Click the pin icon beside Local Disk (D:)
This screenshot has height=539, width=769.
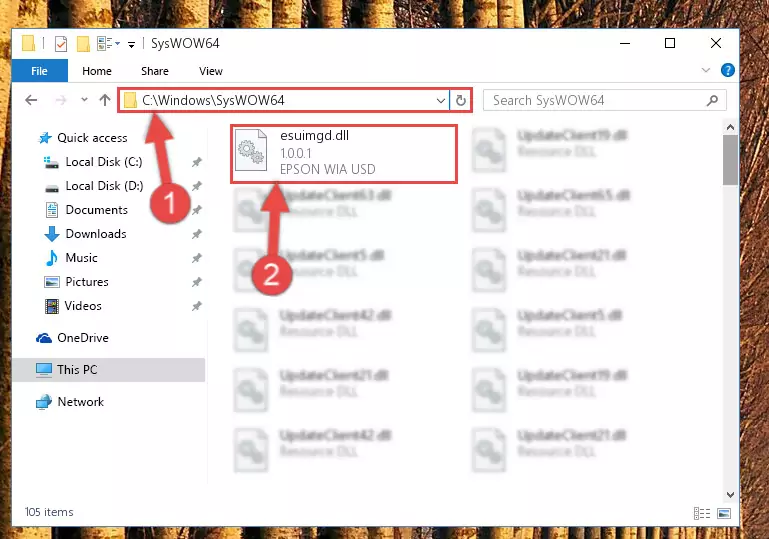[x=196, y=186]
